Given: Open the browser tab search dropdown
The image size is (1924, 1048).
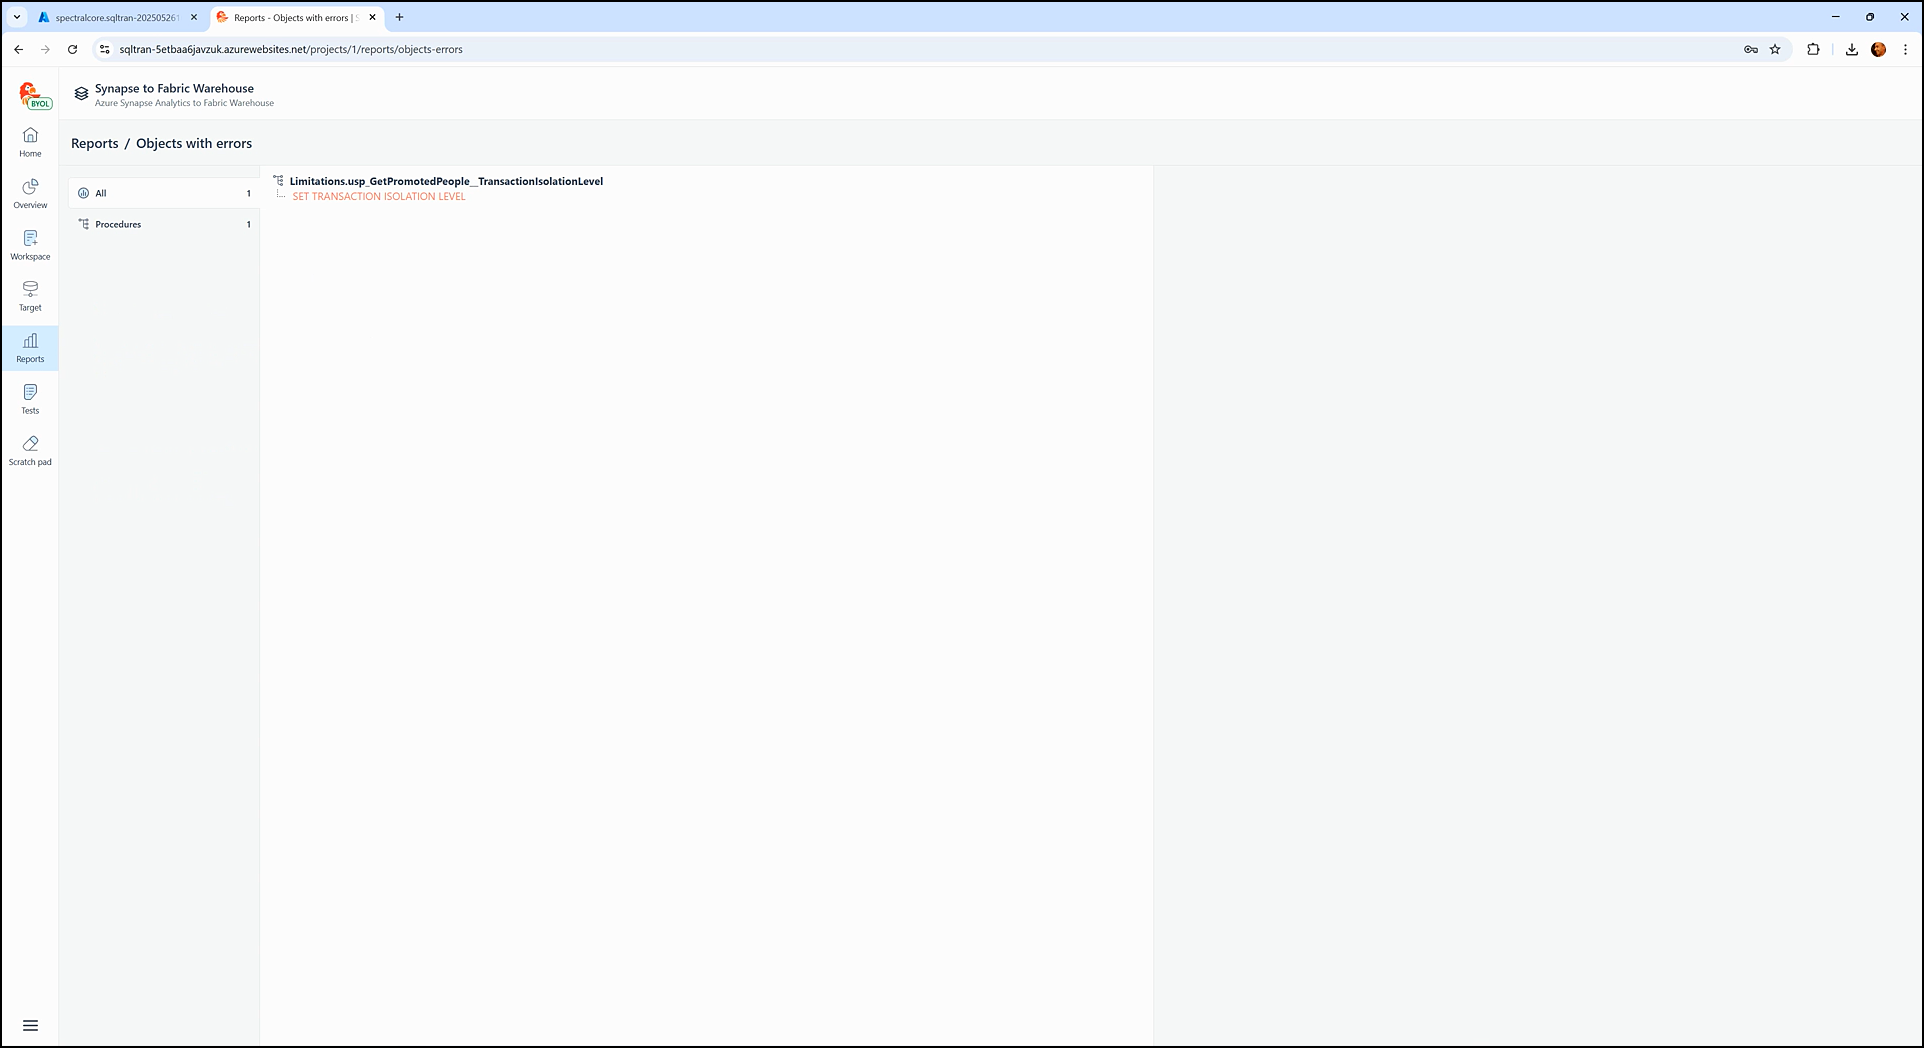Looking at the screenshot, I should click(17, 17).
